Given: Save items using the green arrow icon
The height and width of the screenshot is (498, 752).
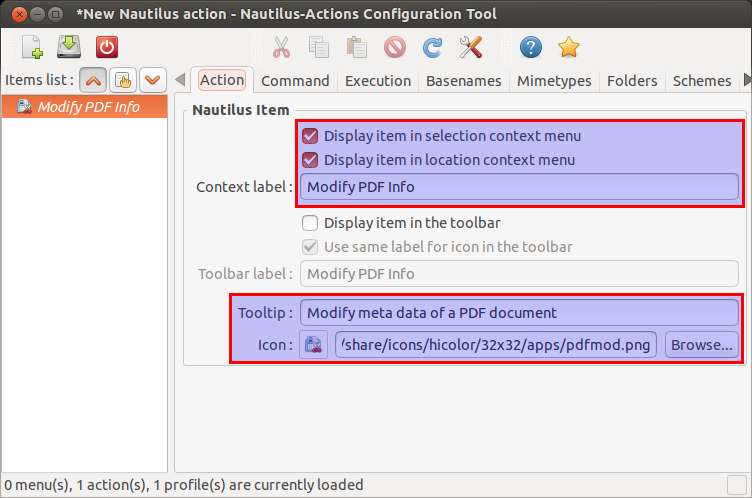Looking at the screenshot, I should point(69,47).
